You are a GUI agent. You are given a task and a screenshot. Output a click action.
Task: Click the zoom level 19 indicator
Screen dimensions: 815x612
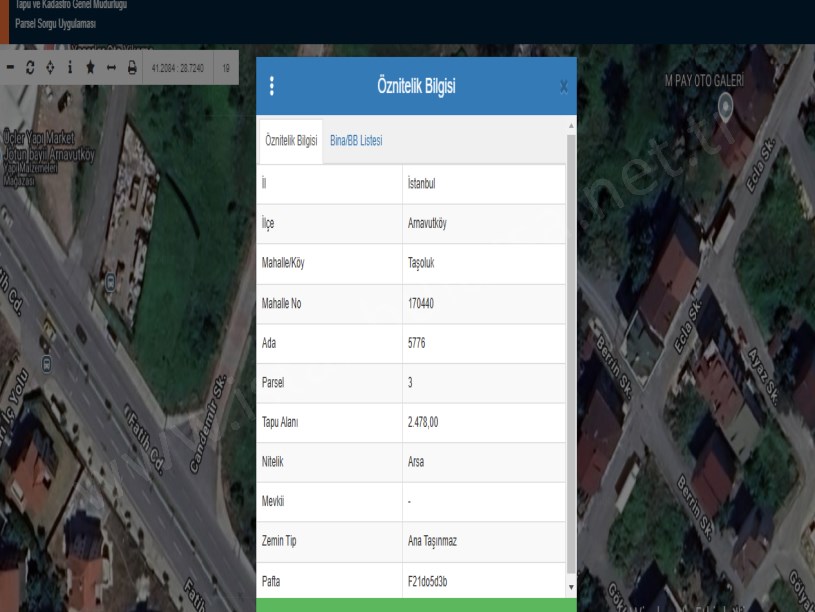tap(227, 68)
